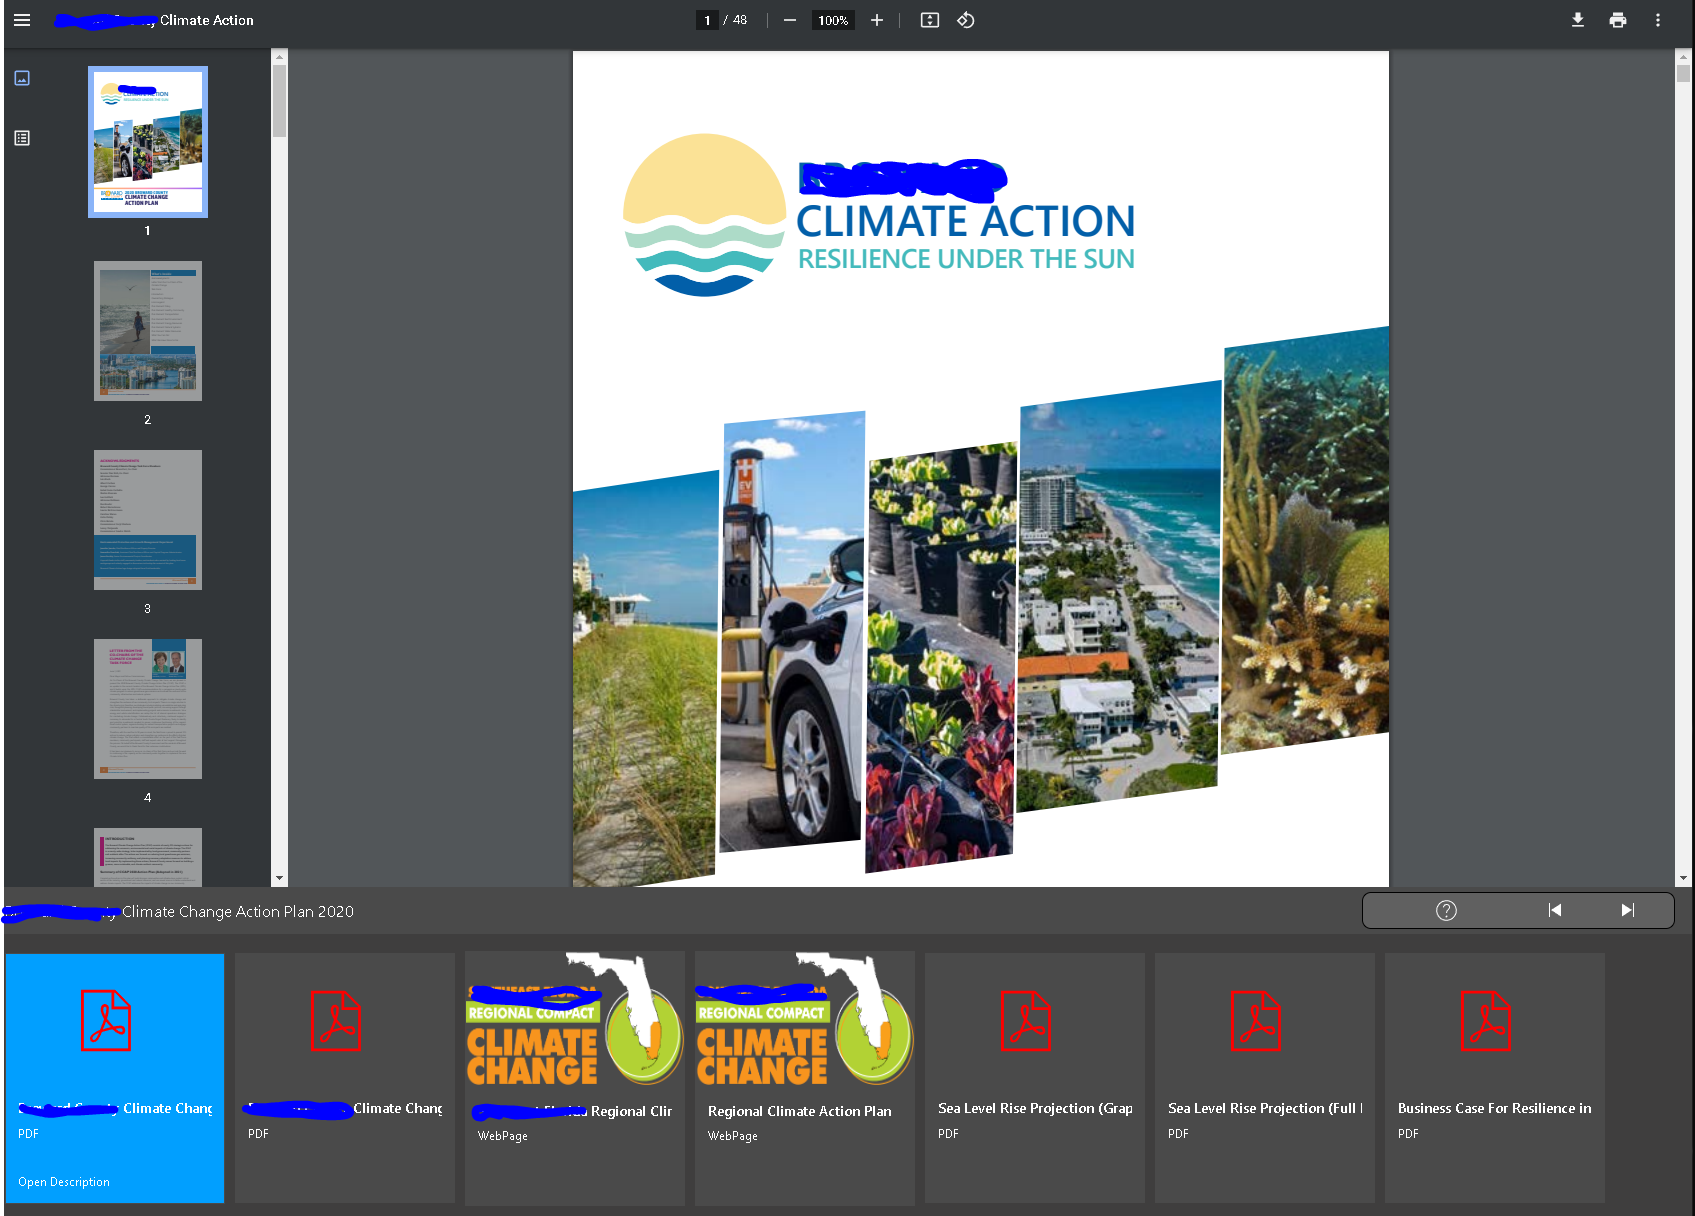The height and width of the screenshot is (1216, 1695).
Task: Open the Regional Climate Action Plan webpage card
Action: [x=805, y=1078]
